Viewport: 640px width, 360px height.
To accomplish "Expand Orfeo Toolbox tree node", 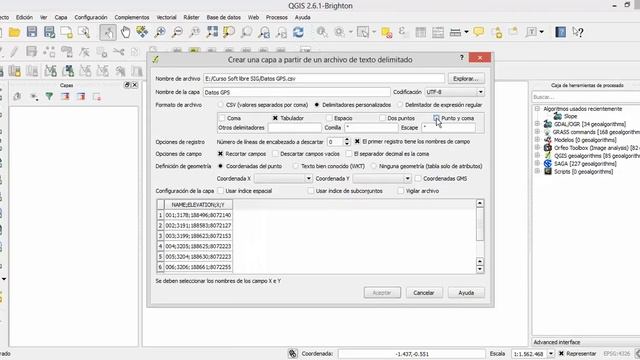I will click(x=537, y=147).
